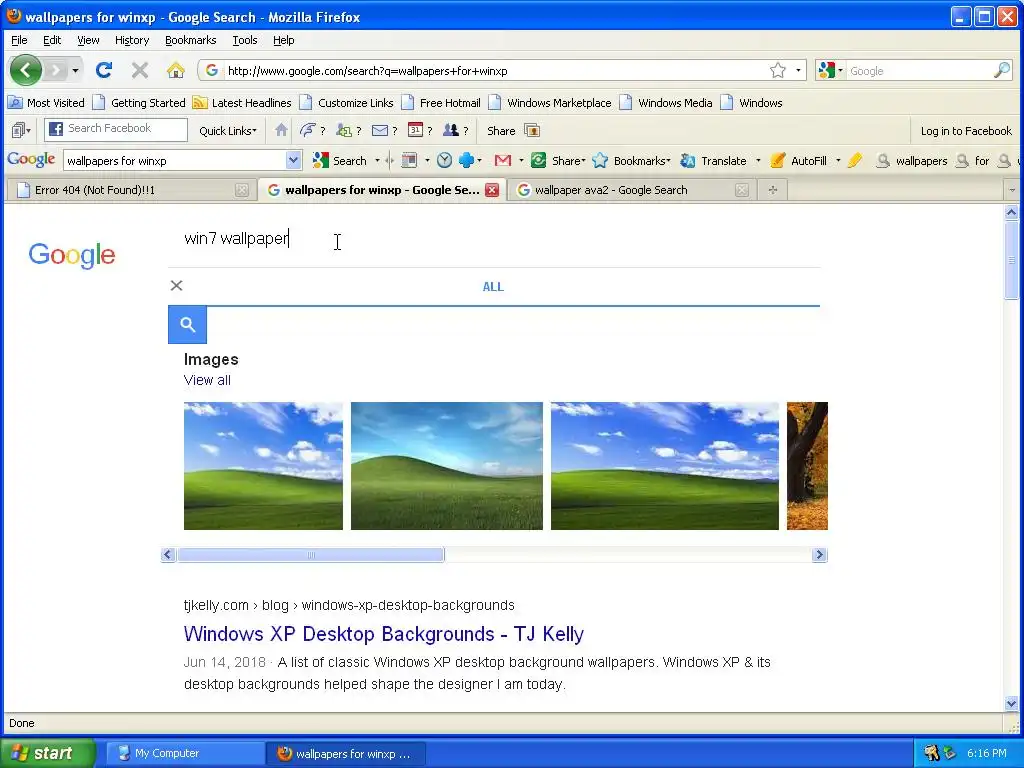Open search engine selector dropdown
1024x768 pixels.
tap(840, 70)
